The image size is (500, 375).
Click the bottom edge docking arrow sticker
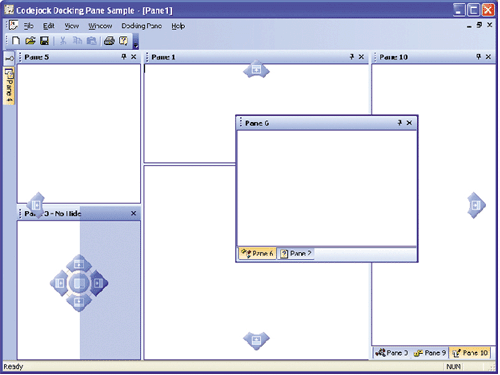tap(256, 341)
